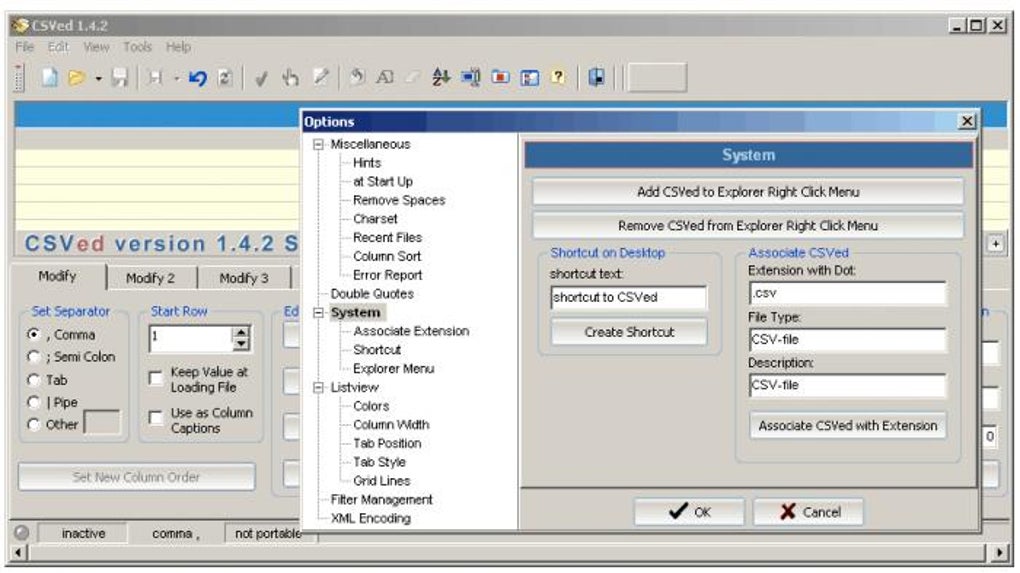Click the File Type input field
Screen dimensions: 1020x573
pyautogui.click(x=848, y=340)
